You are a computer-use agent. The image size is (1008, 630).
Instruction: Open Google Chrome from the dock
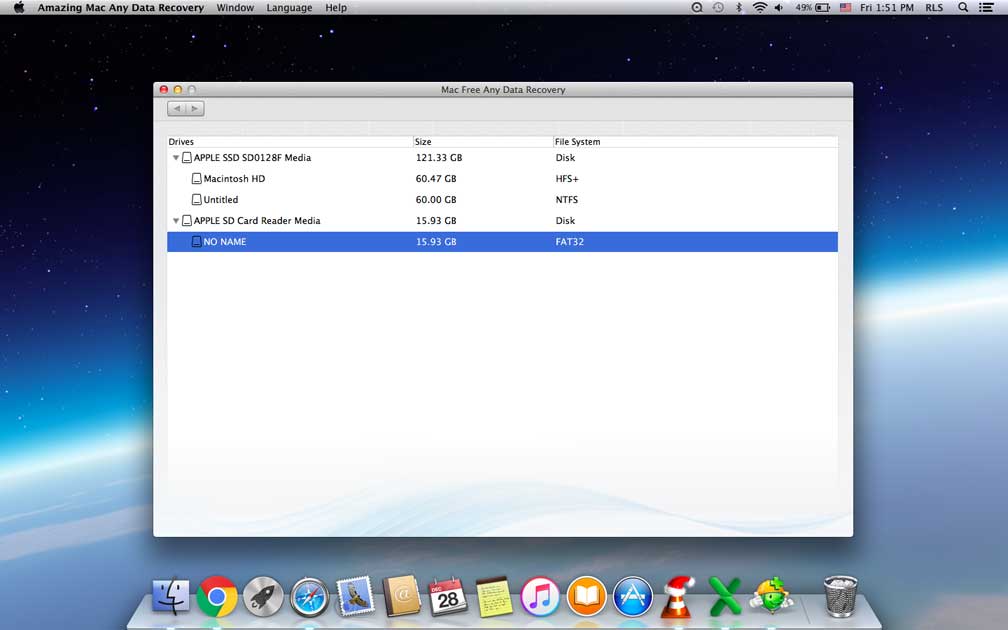[x=217, y=597]
